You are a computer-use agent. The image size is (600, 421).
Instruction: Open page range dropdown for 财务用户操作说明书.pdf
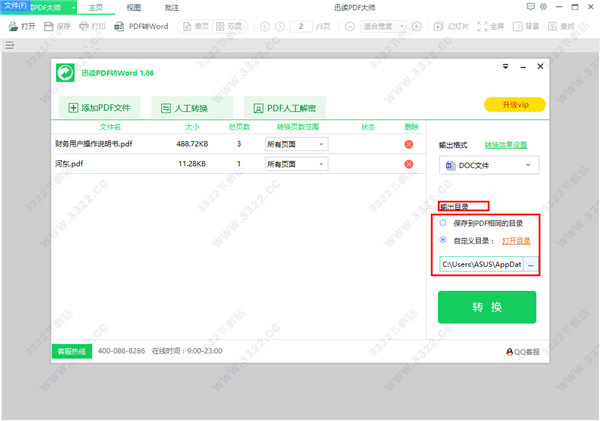tap(297, 144)
